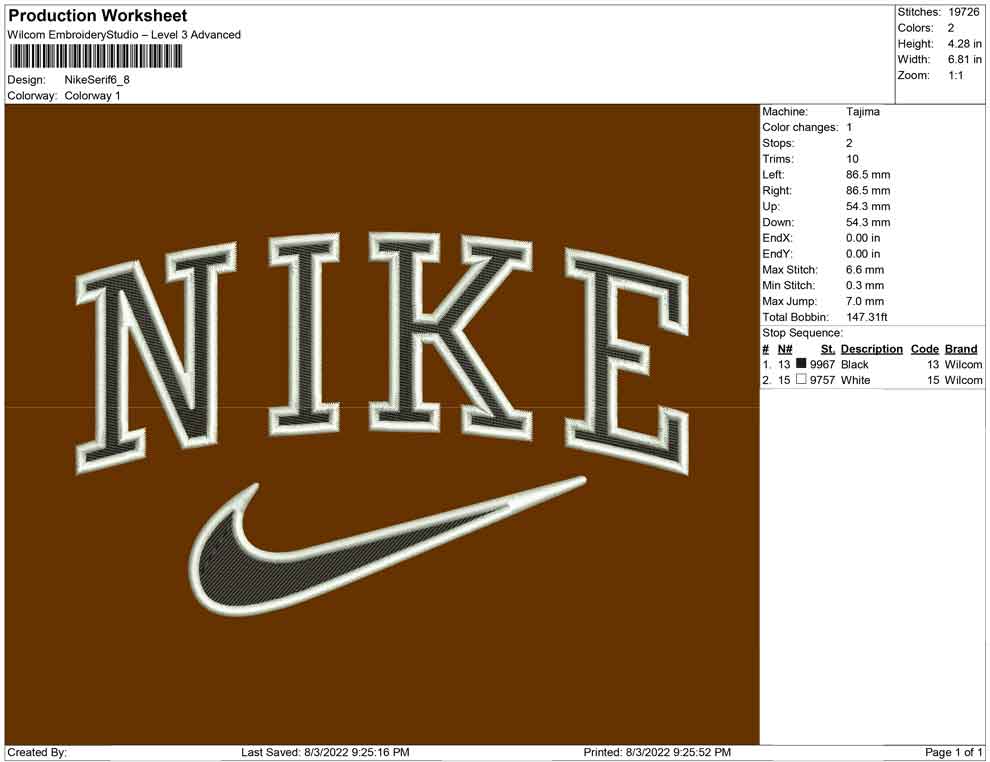This screenshot has width=990, height=762.
Task: Click the Total Bobbin value '147.31ft'
Action: [867, 317]
